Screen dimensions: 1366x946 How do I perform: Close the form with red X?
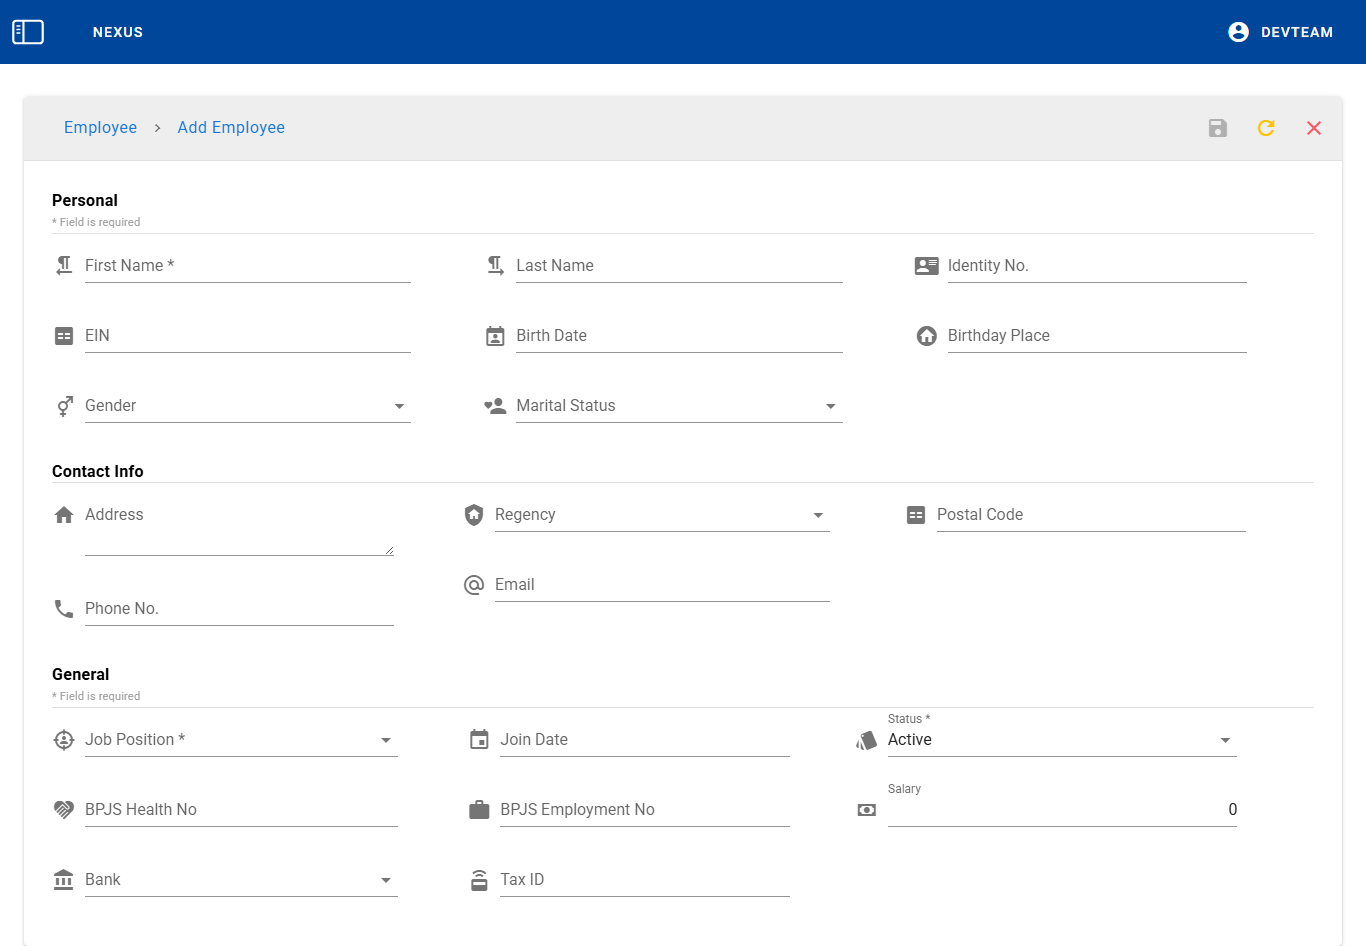click(1313, 128)
